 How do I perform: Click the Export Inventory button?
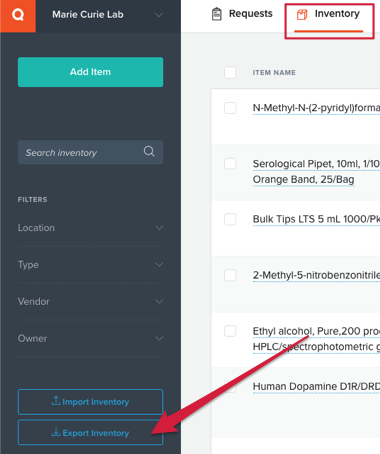pyautogui.click(x=90, y=432)
